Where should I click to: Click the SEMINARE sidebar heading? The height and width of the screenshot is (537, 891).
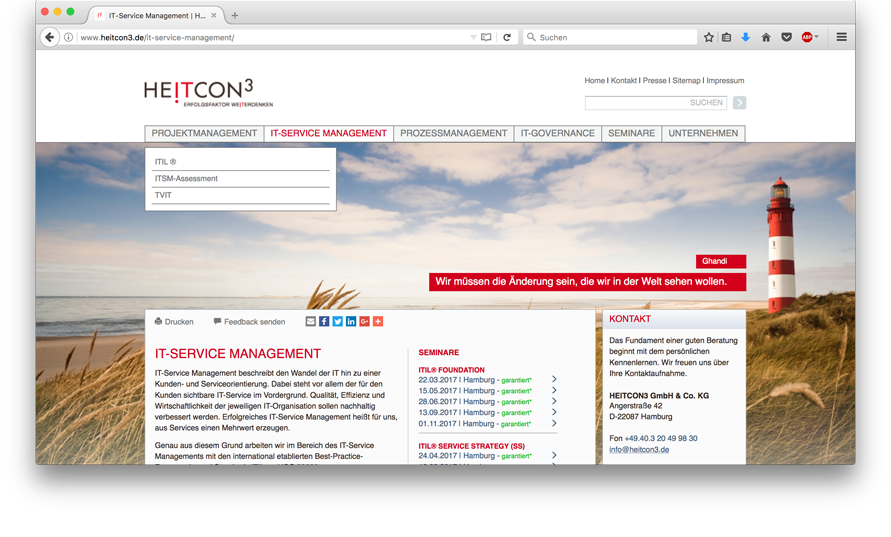[x=439, y=352]
